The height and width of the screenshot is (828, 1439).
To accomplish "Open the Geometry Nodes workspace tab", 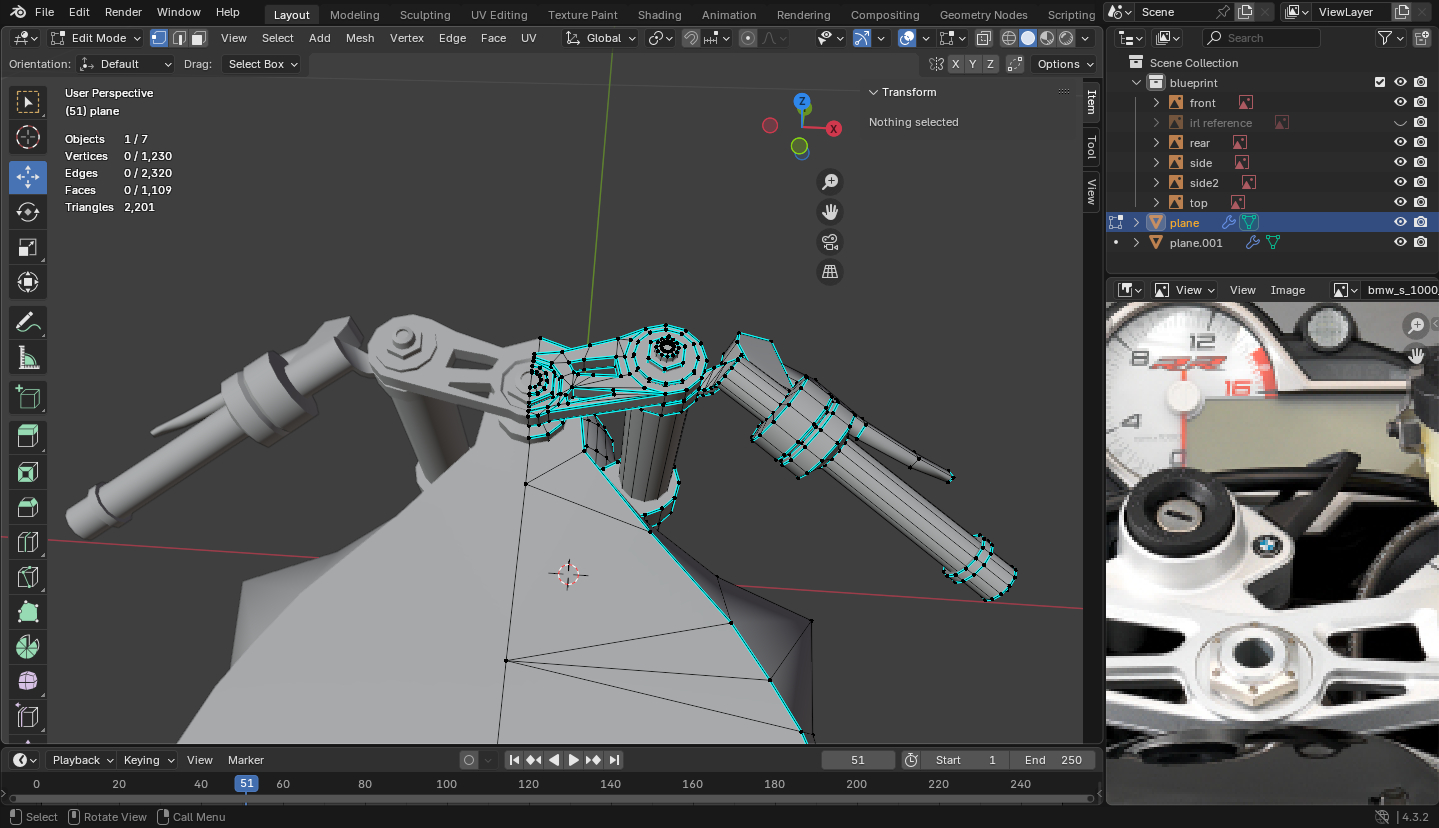I will pyautogui.click(x=983, y=15).
